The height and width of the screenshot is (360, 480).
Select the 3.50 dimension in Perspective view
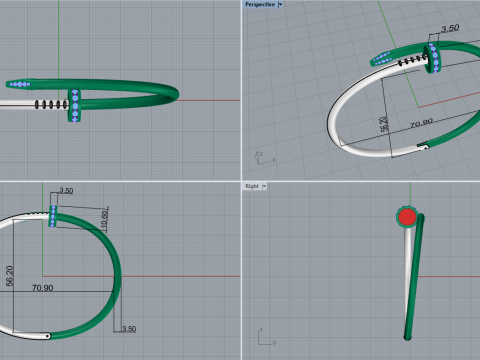(x=450, y=28)
